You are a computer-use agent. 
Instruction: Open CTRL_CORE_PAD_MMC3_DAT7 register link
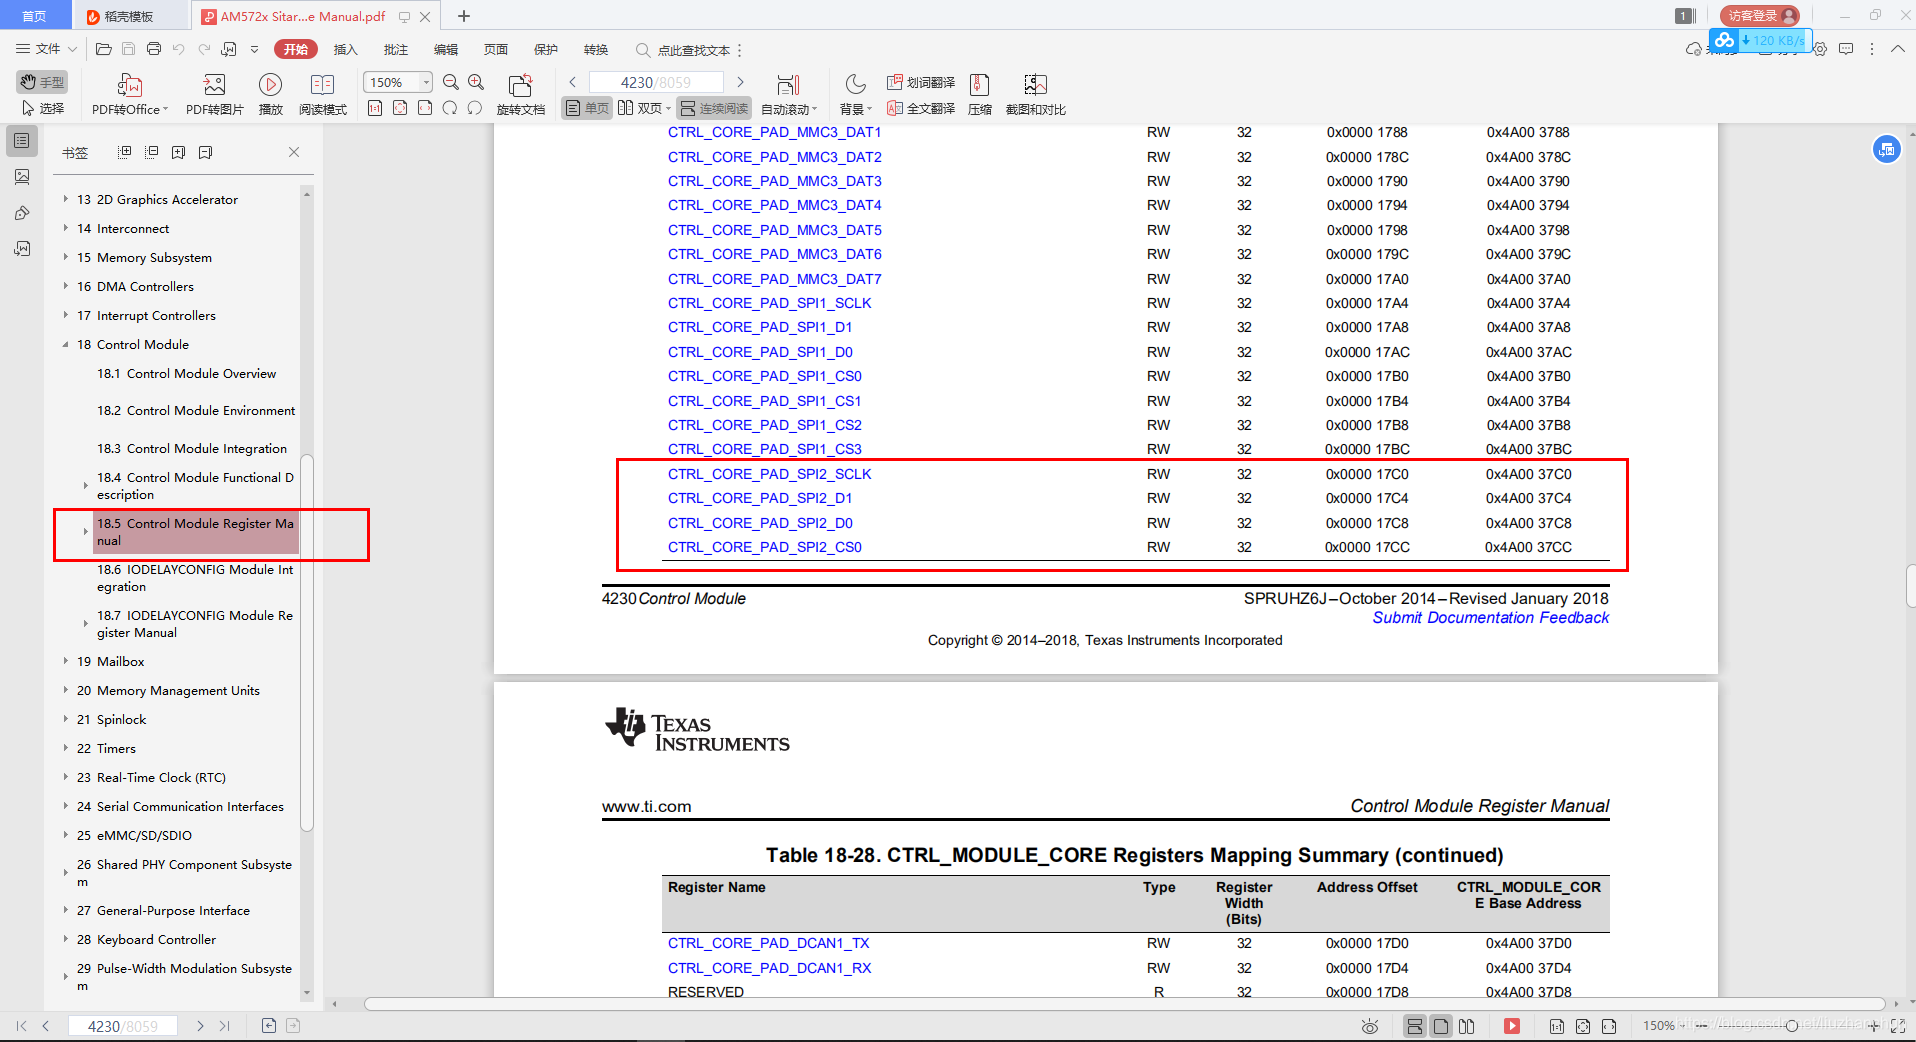(774, 279)
